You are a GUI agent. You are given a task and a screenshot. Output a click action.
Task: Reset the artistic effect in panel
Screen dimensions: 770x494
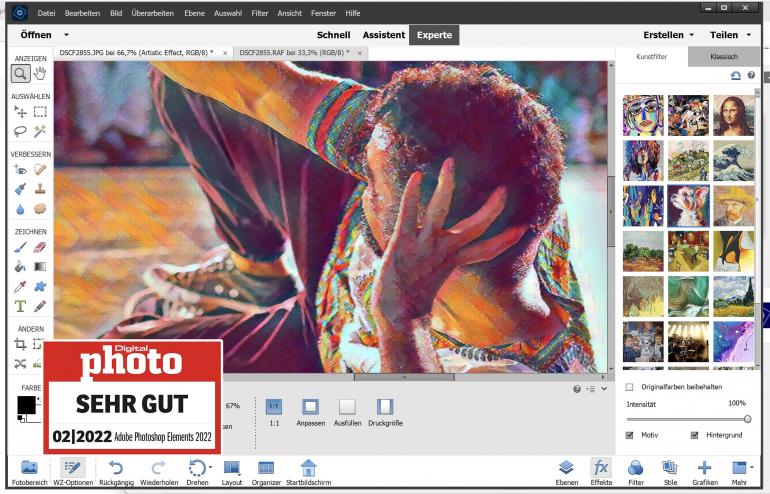(736, 75)
